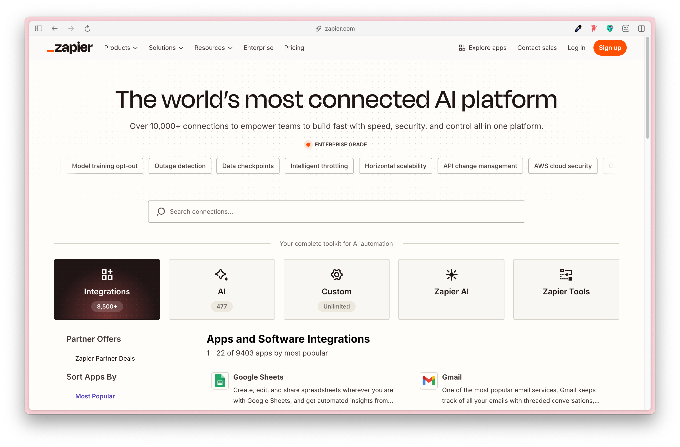Image resolution: width=680 pixels, height=447 pixels.
Task: Click the Zapier logo
Action: [70, 48]
